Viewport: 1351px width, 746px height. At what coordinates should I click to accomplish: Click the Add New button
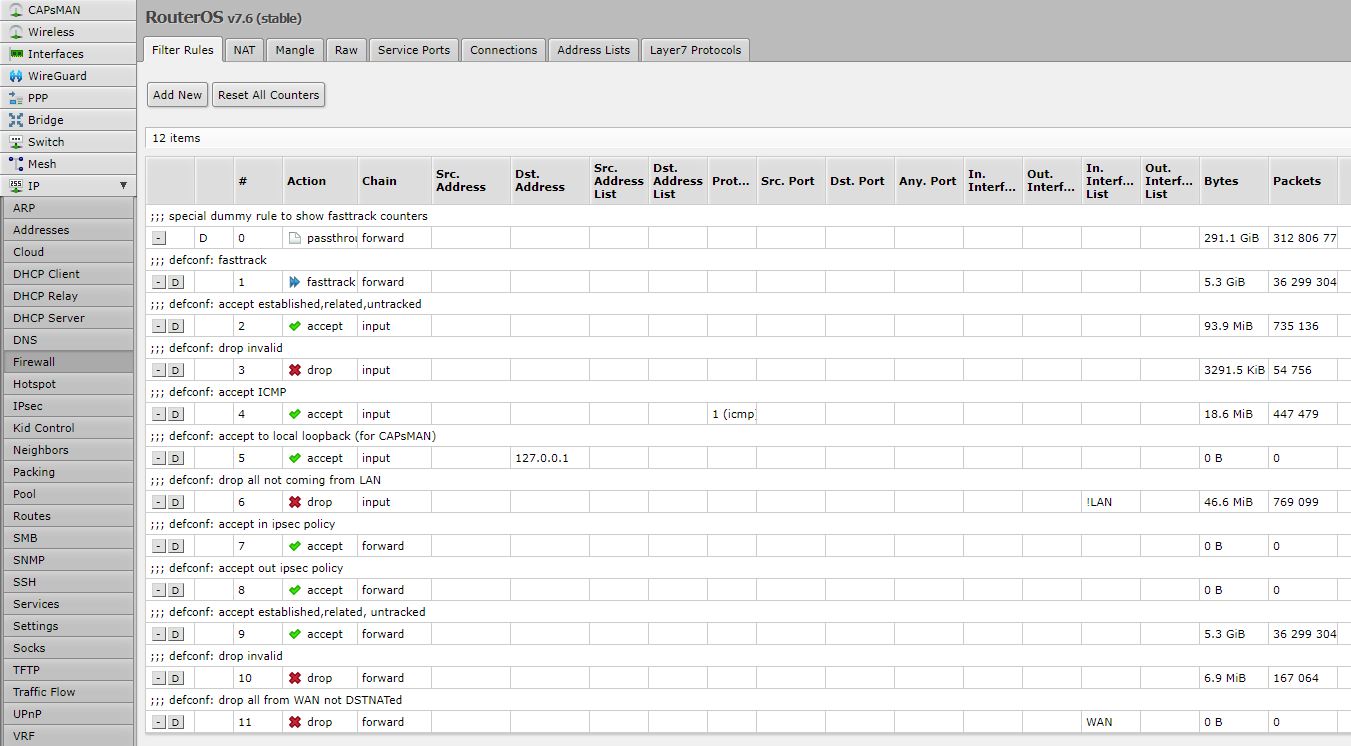tap(177, 95)
